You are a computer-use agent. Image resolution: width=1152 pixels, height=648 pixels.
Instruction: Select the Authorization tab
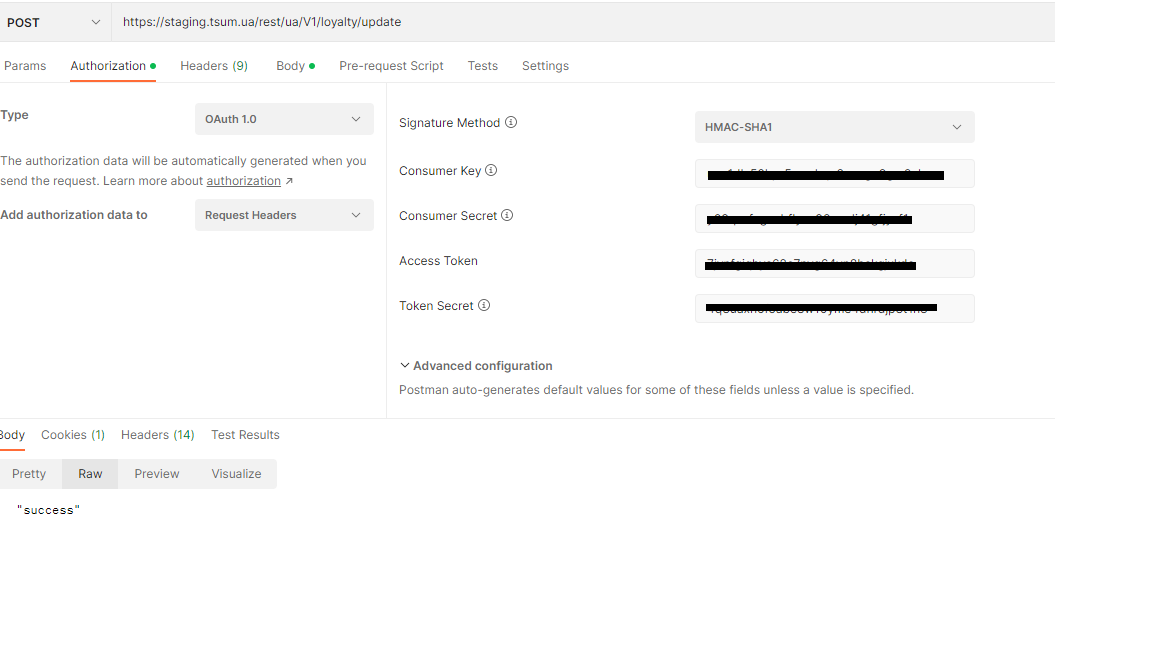112,66
